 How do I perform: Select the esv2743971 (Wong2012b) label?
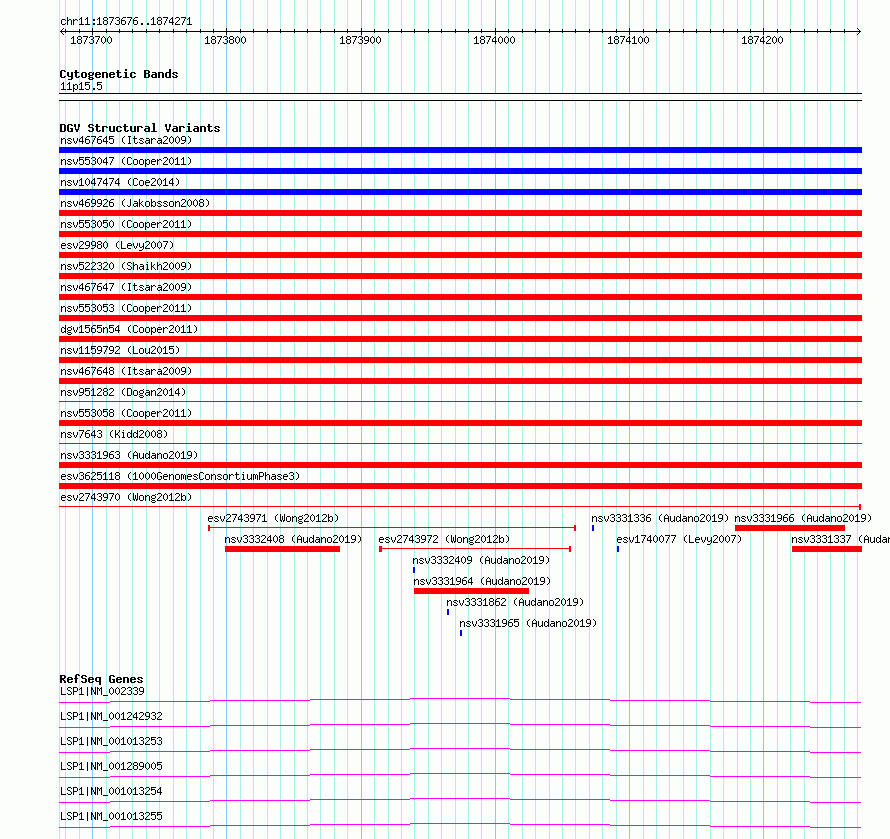(273, 518)
